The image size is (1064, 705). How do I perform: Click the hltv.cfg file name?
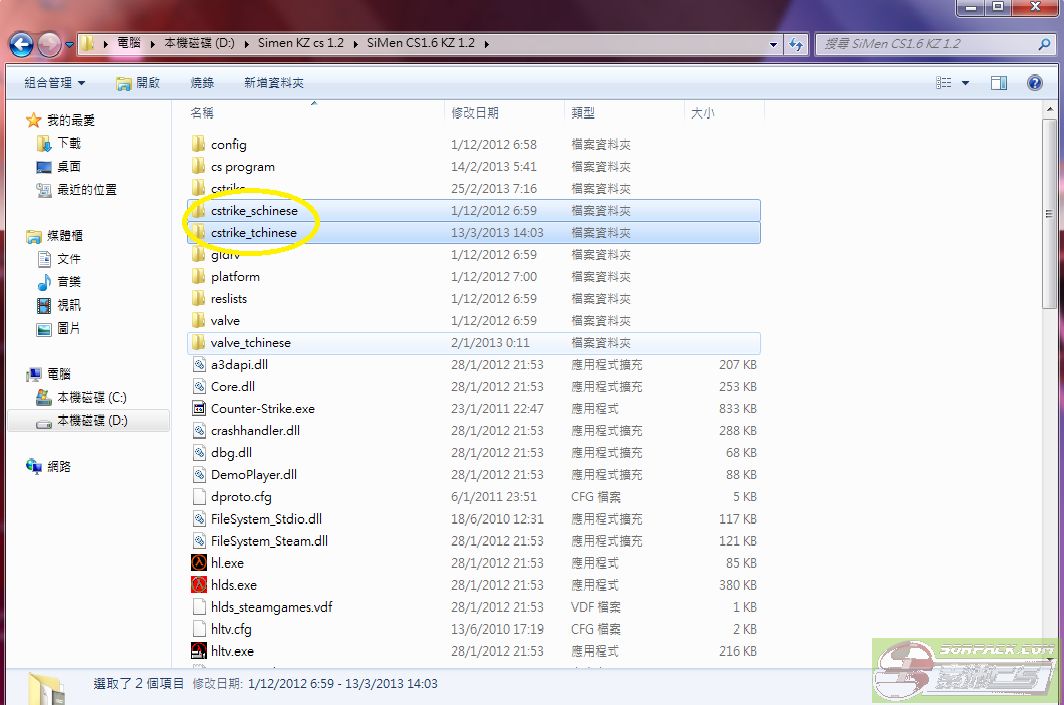pos(231,630)
